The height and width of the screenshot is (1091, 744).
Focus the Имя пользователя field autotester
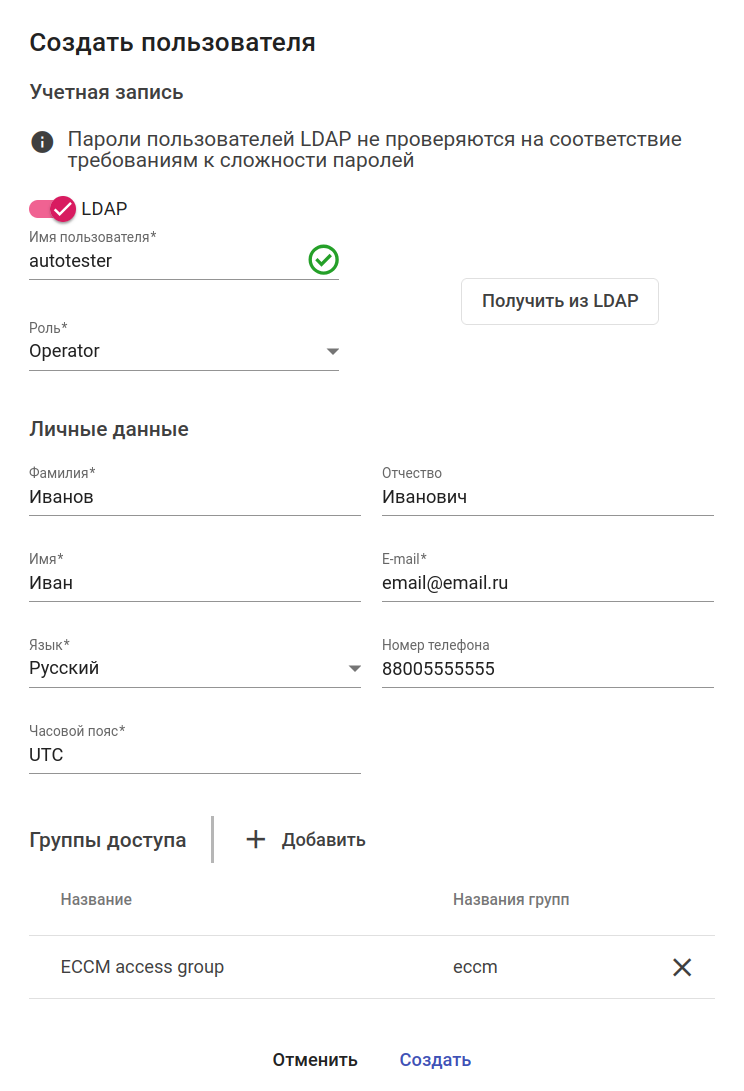[165, 261]
